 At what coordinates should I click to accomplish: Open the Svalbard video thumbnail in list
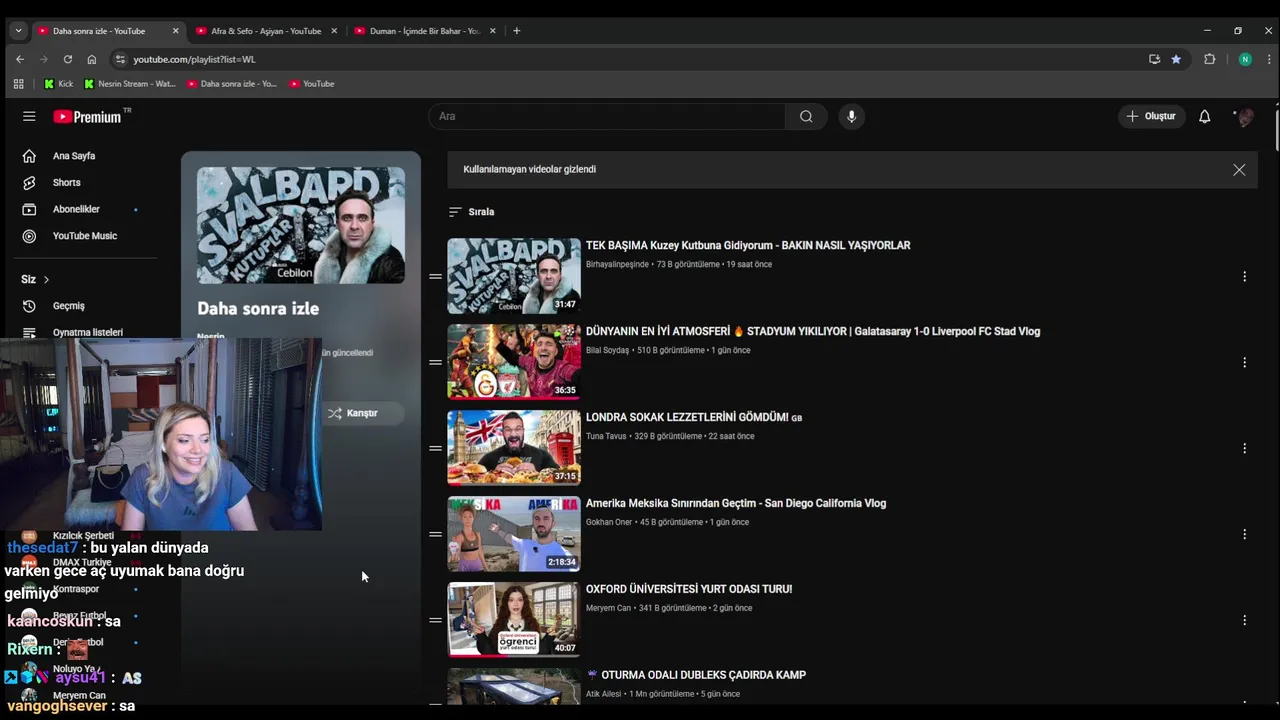tap(514, 276)
